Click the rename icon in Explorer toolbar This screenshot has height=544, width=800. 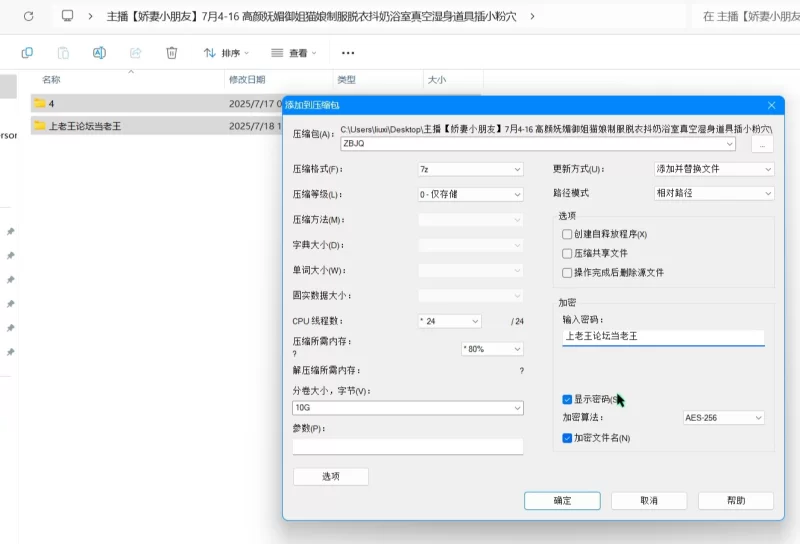(x=99, y=53)
